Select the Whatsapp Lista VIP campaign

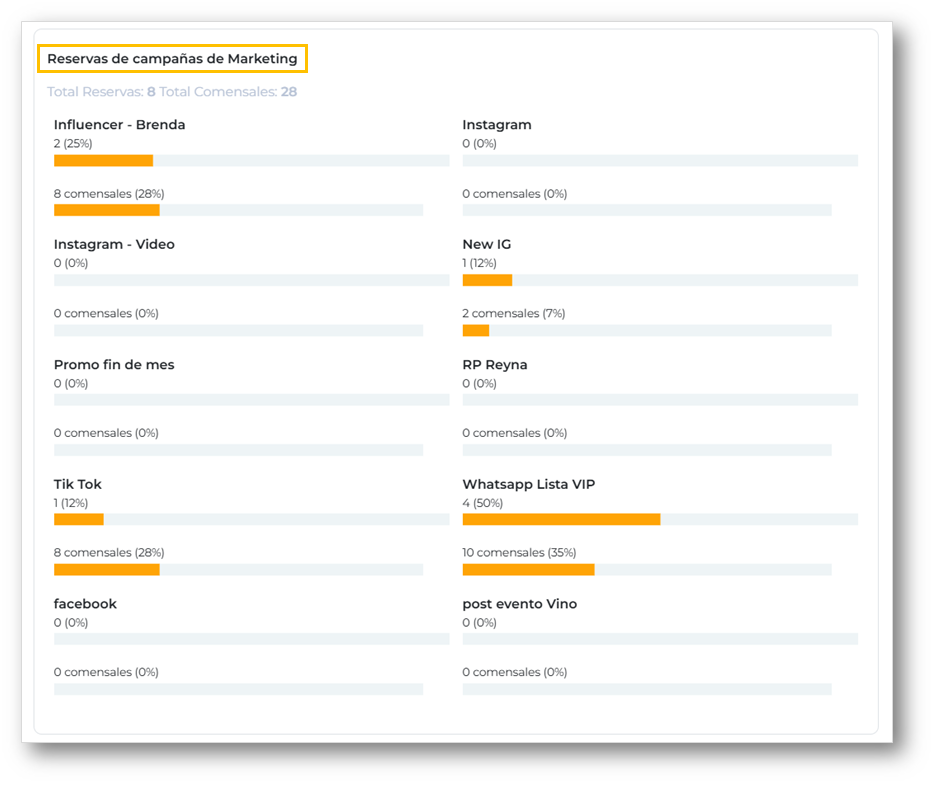point(529,485)
